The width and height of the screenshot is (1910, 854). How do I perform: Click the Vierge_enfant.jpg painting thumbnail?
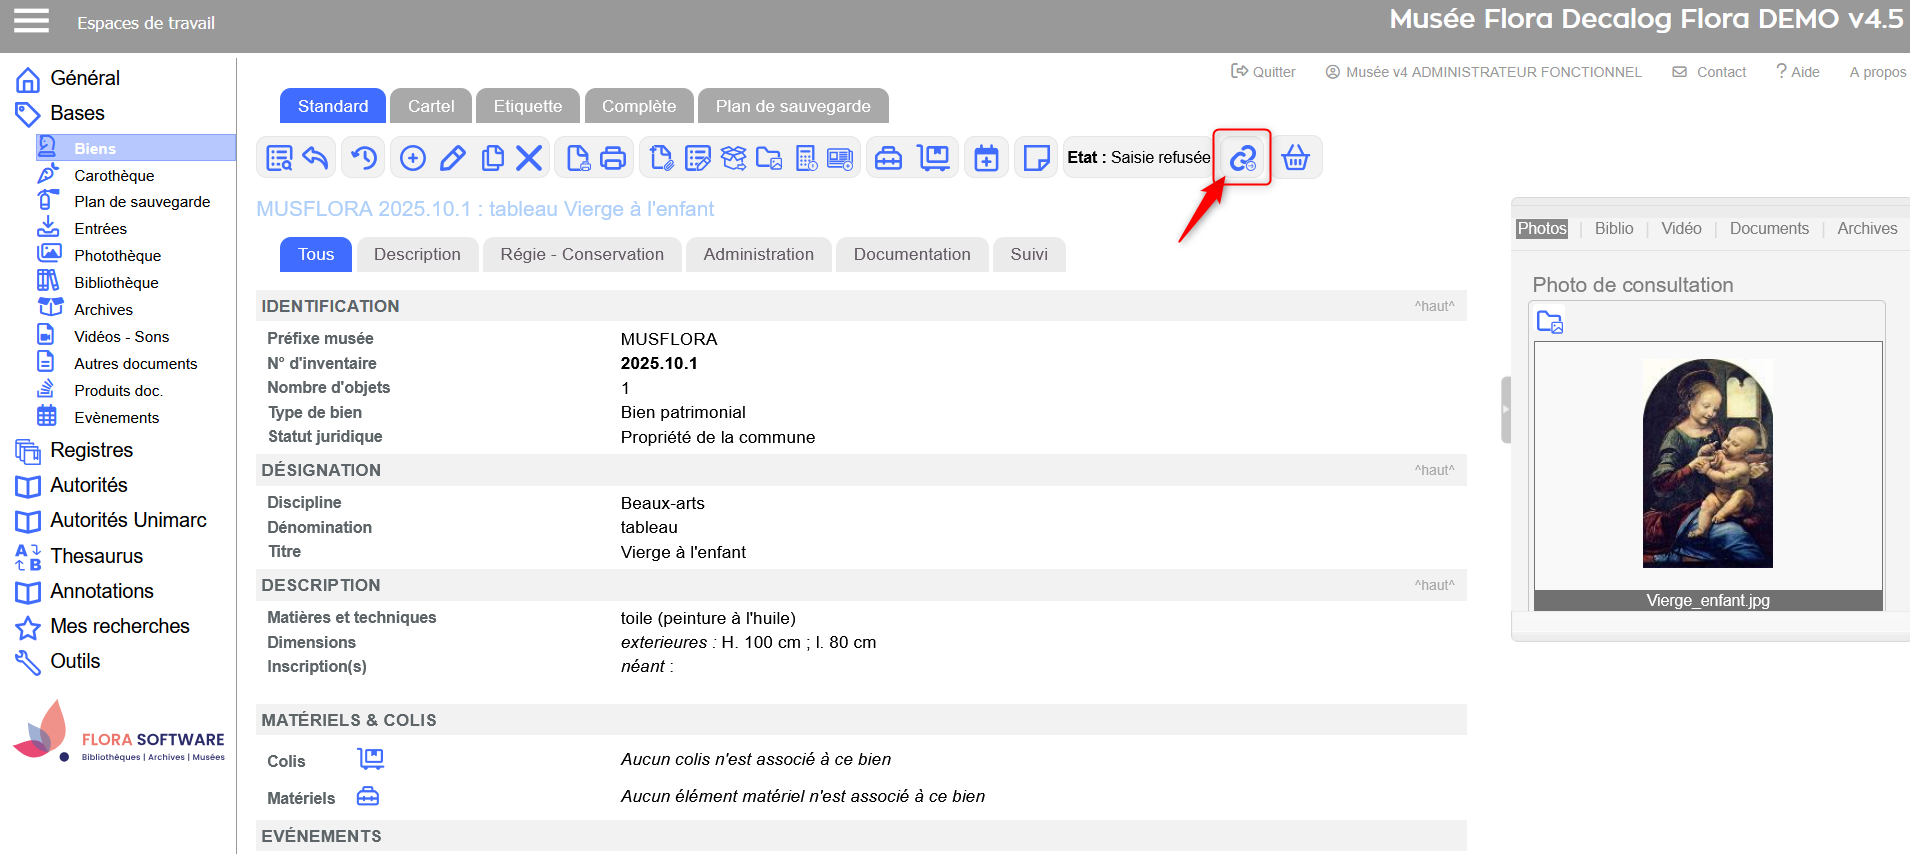tap(1707, 463)
